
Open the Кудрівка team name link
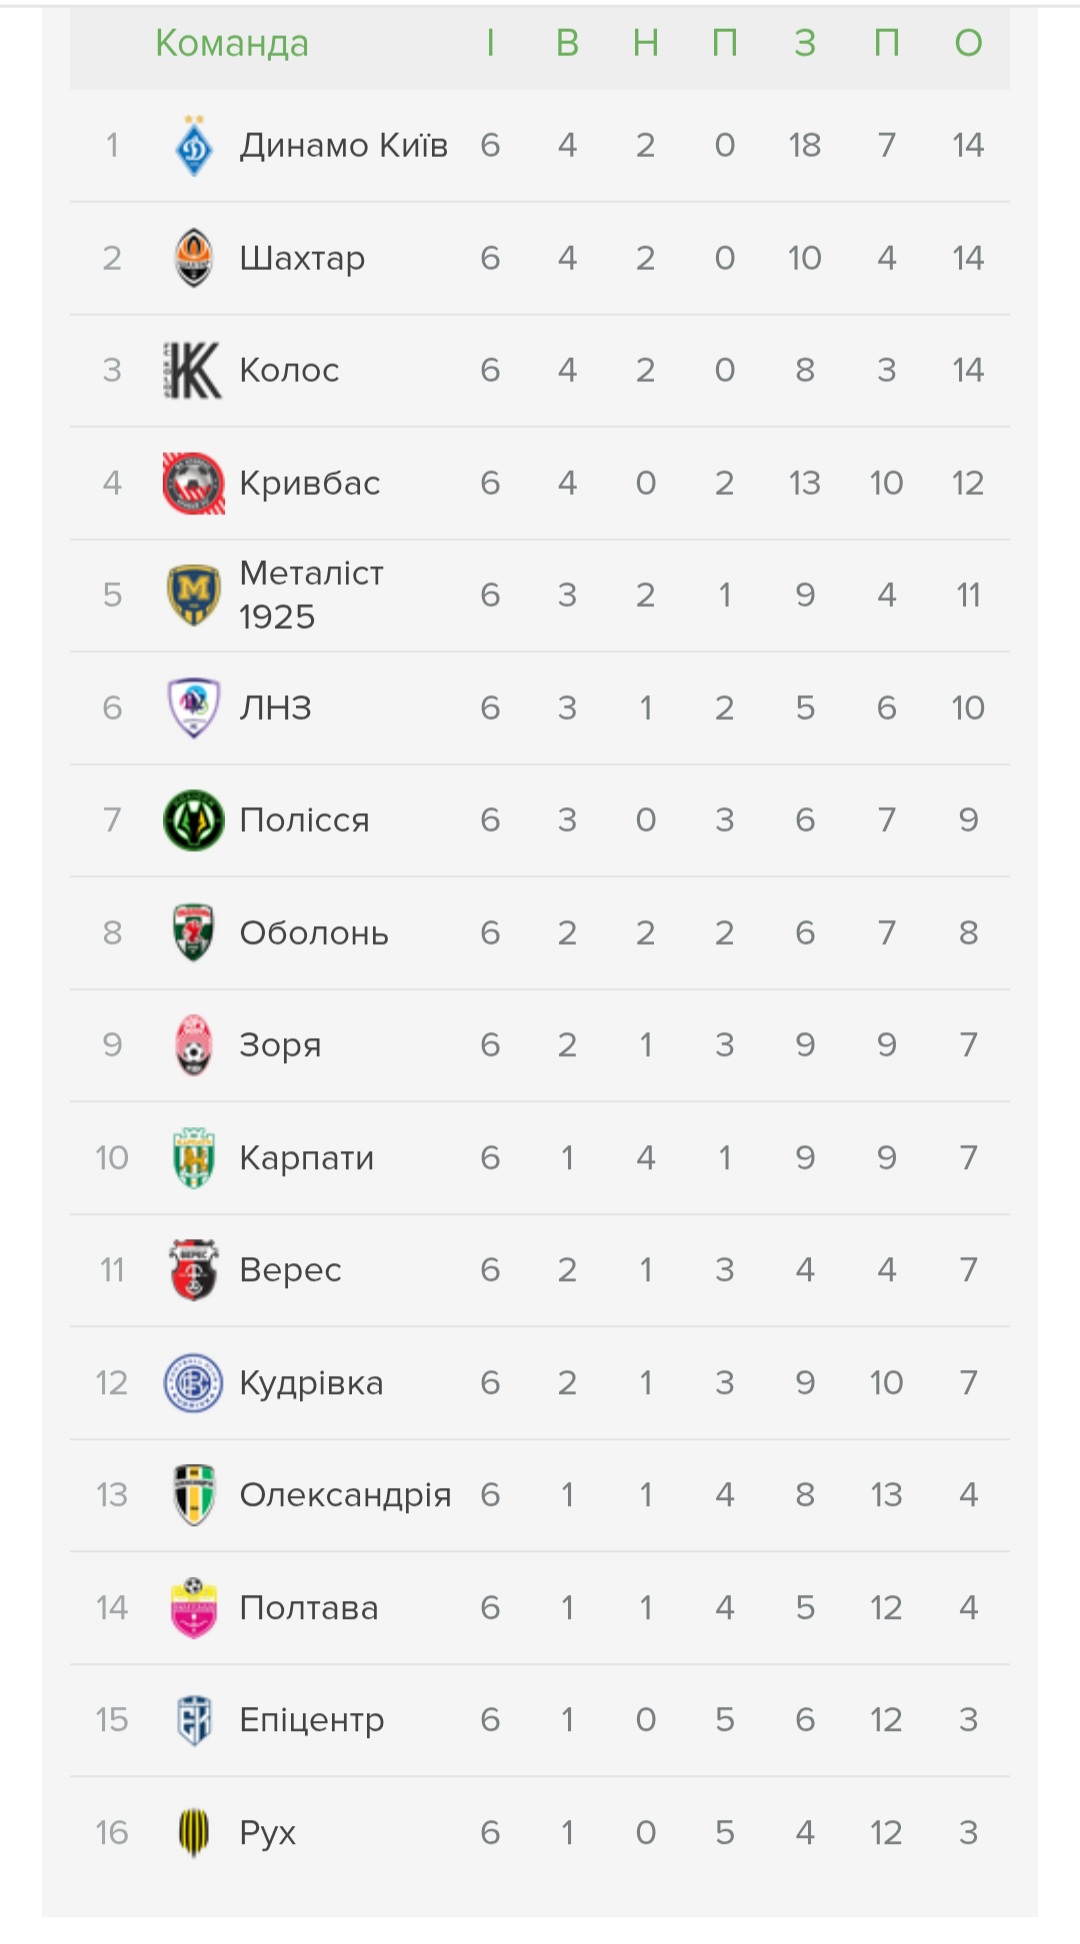click(311, 1383)
